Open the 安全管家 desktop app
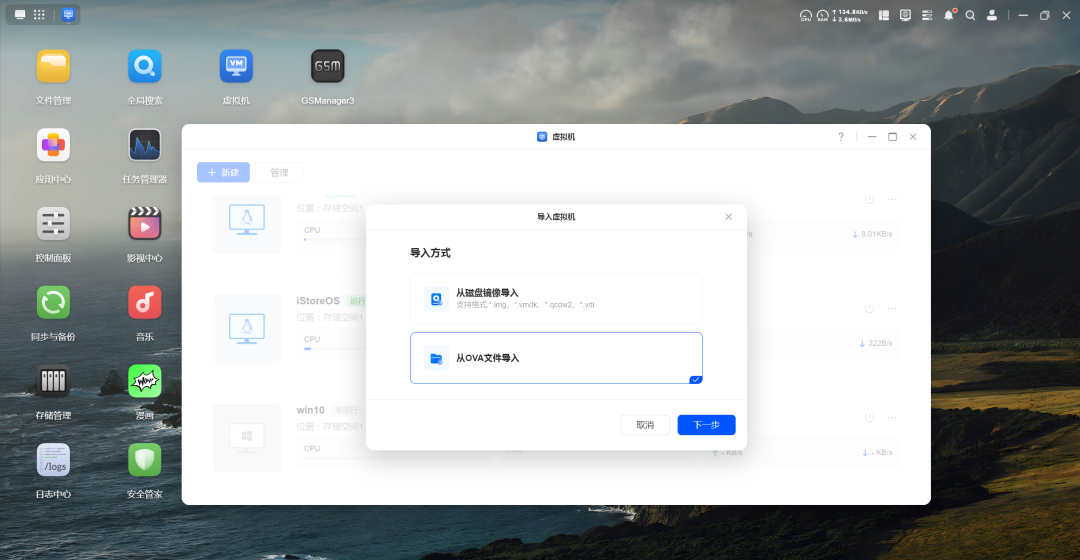The height and width of the screenshot is (560, 1080). click(145, 460)
